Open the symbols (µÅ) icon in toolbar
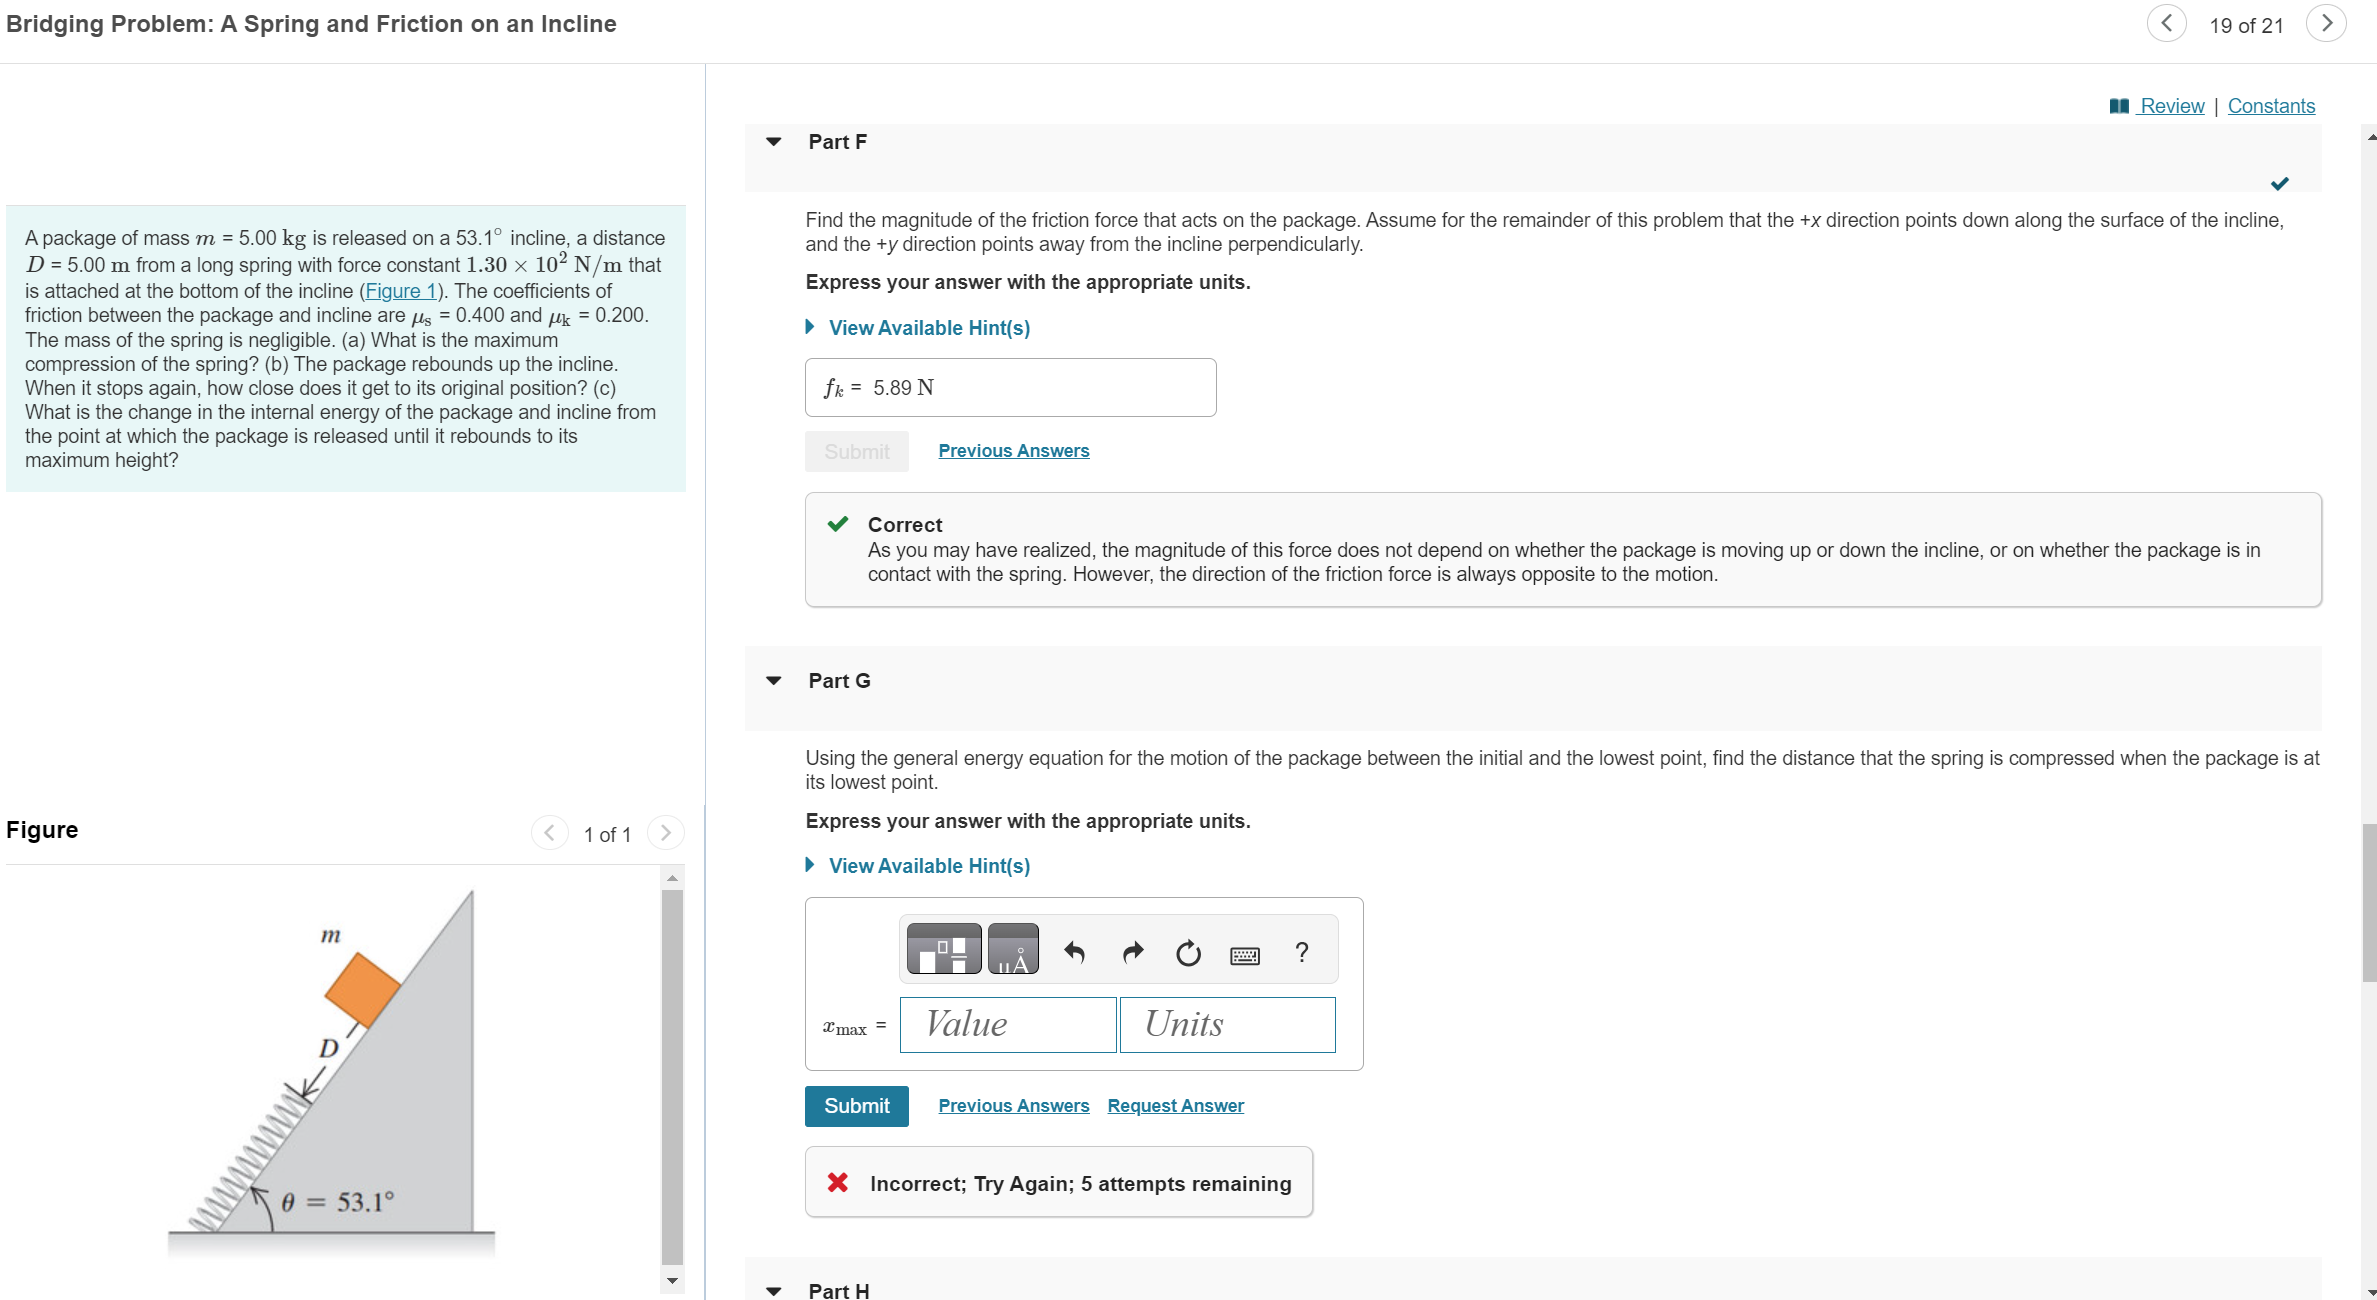Screen dimensions: 2377x1300 coord(1013,949)
